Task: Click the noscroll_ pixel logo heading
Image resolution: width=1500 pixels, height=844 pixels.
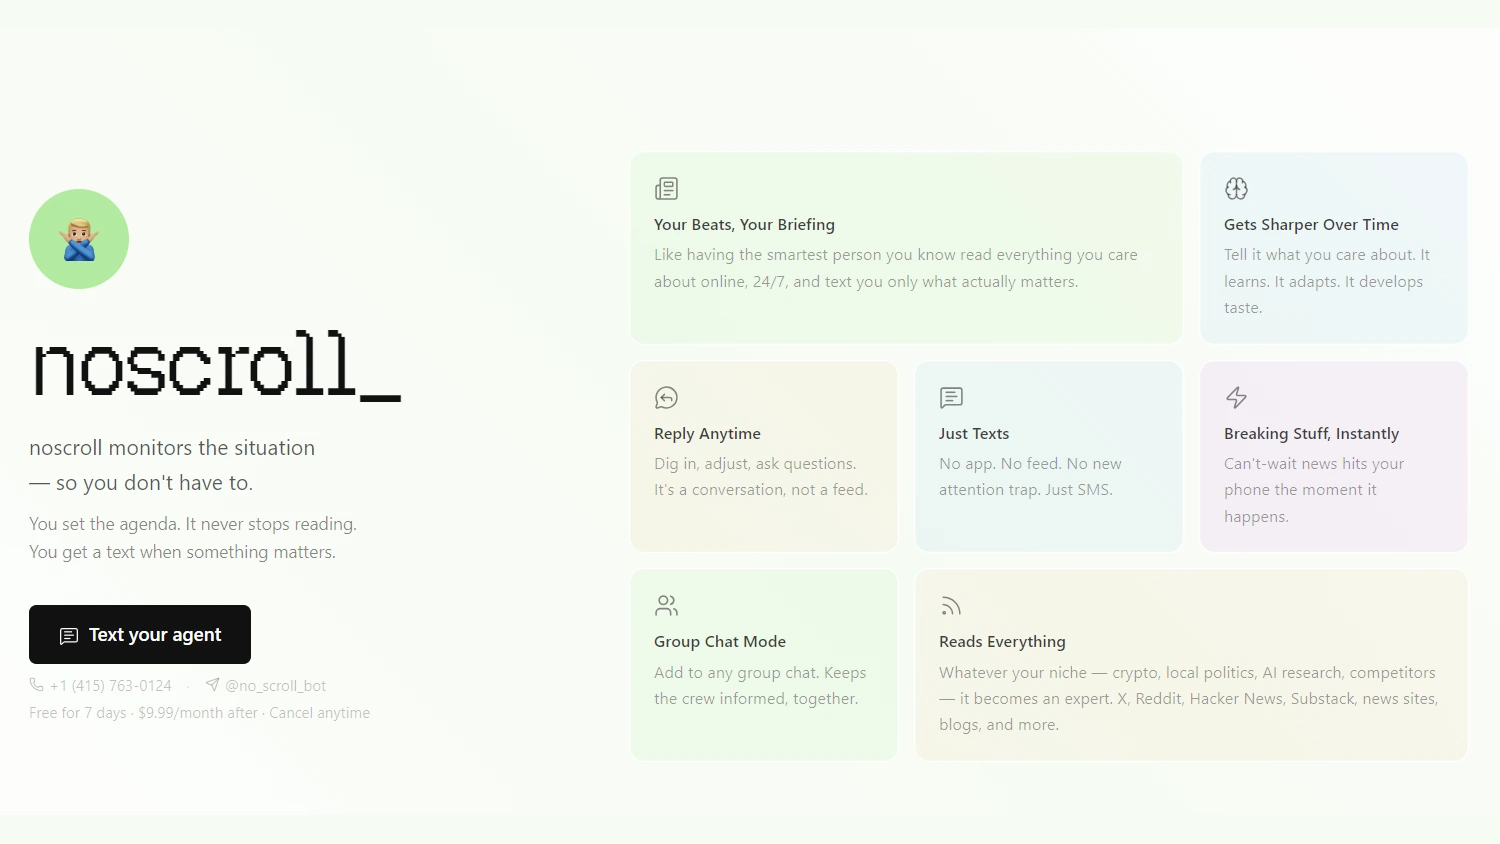Action: tap(216, 366)
